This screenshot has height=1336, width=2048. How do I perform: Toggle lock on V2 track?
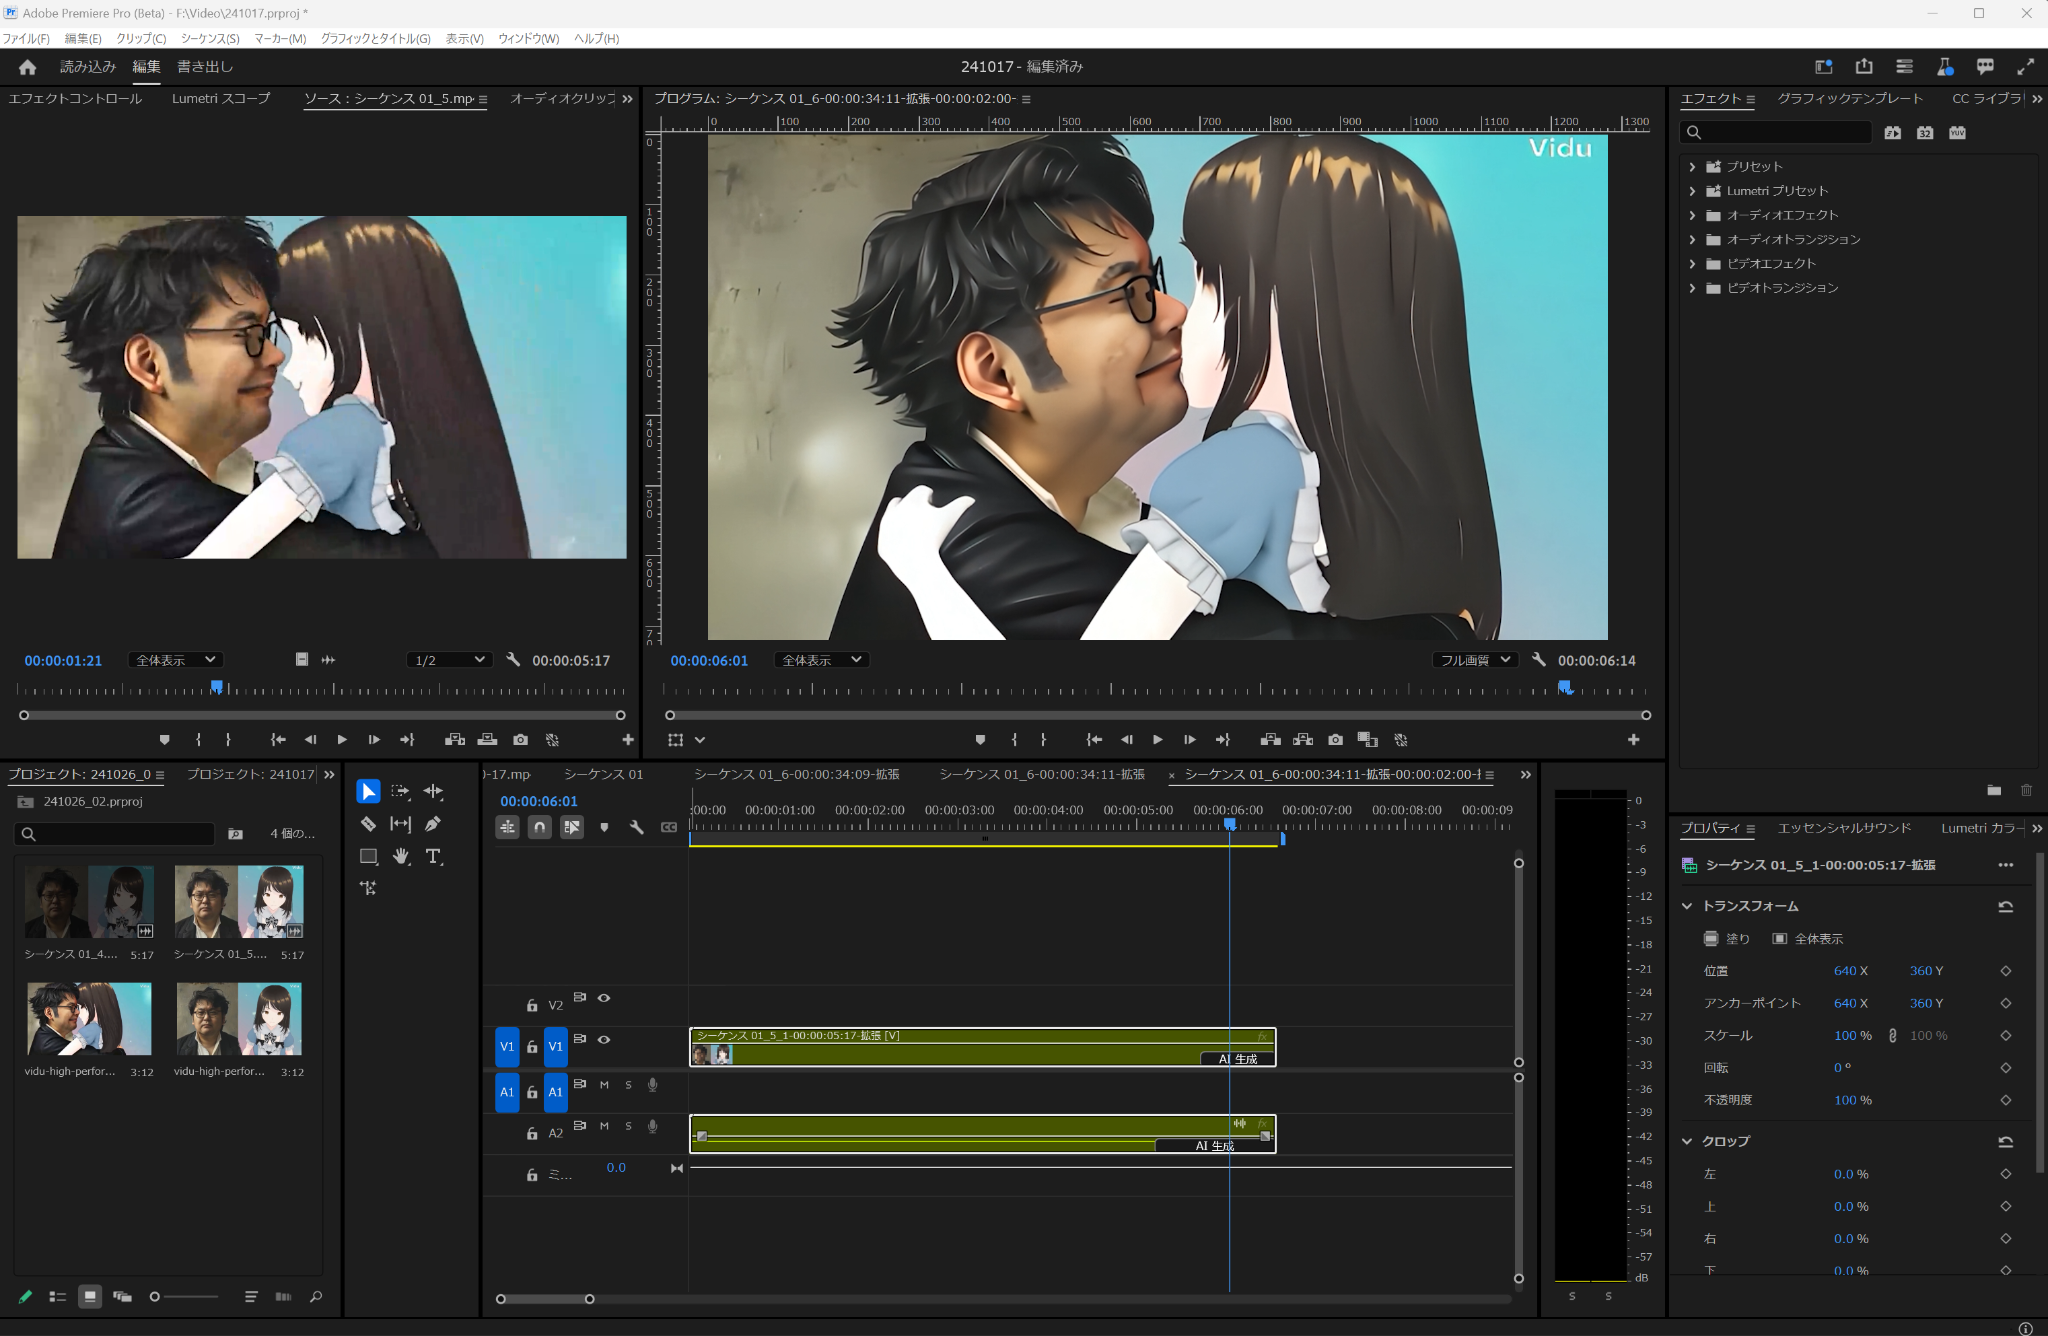(x=532, y=1005)
